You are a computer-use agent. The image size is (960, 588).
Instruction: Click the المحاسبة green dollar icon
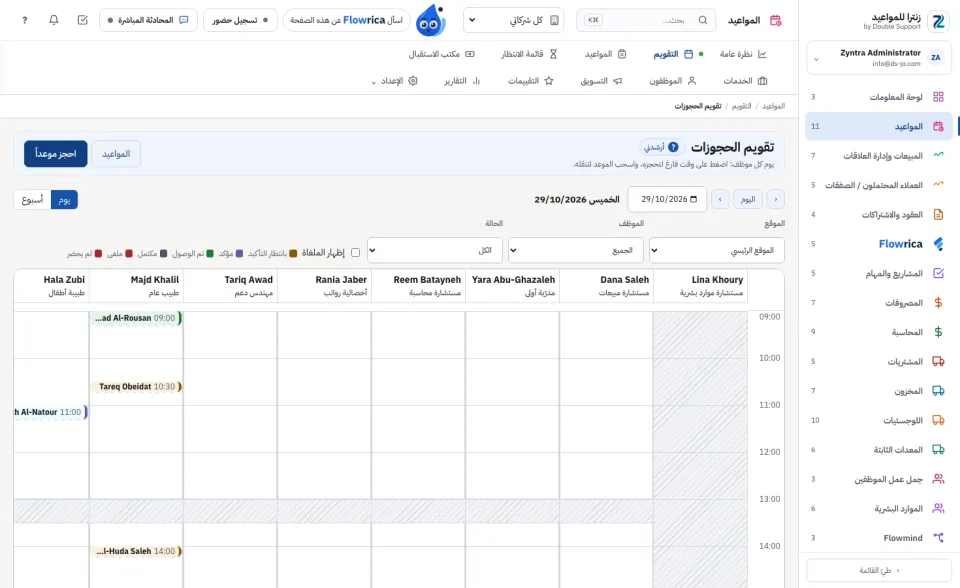point(938,332)
